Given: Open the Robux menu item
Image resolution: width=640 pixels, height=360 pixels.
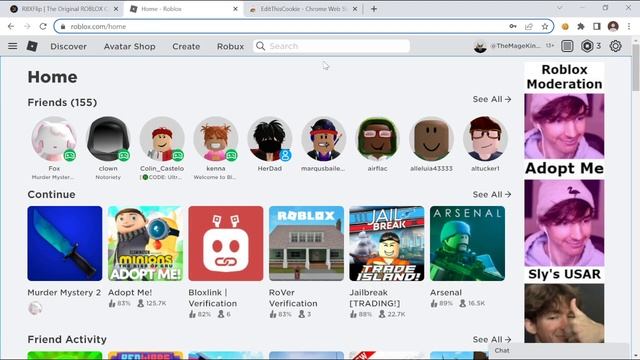Looking at the screenshot, I should tap(230, 47).
